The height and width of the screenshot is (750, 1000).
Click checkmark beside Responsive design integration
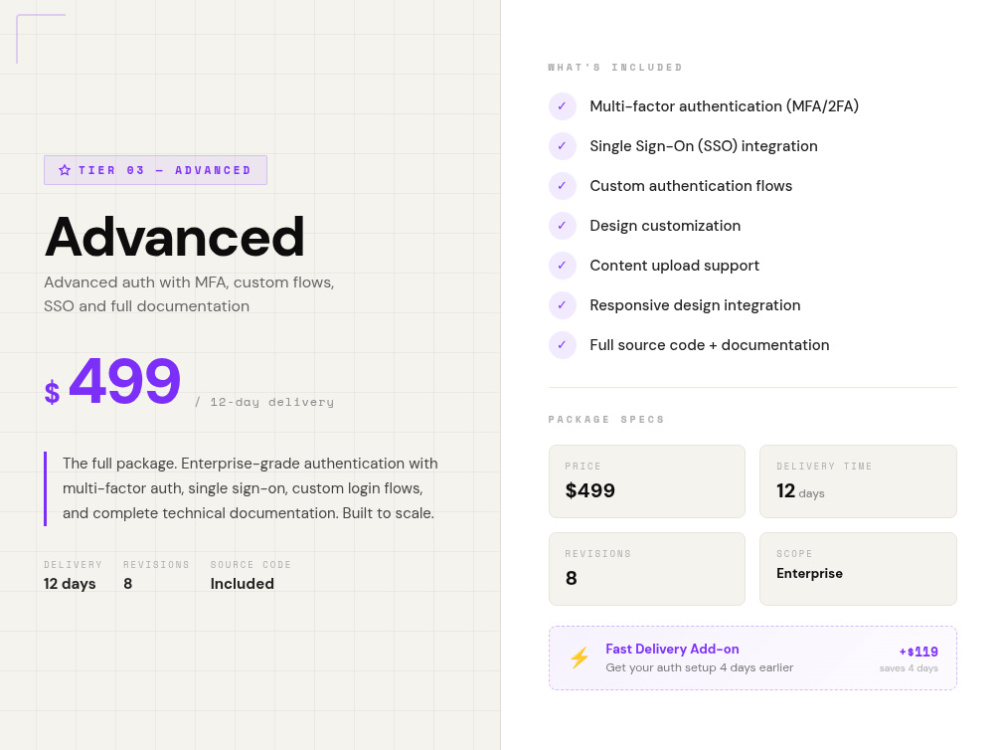click(562, 305)
